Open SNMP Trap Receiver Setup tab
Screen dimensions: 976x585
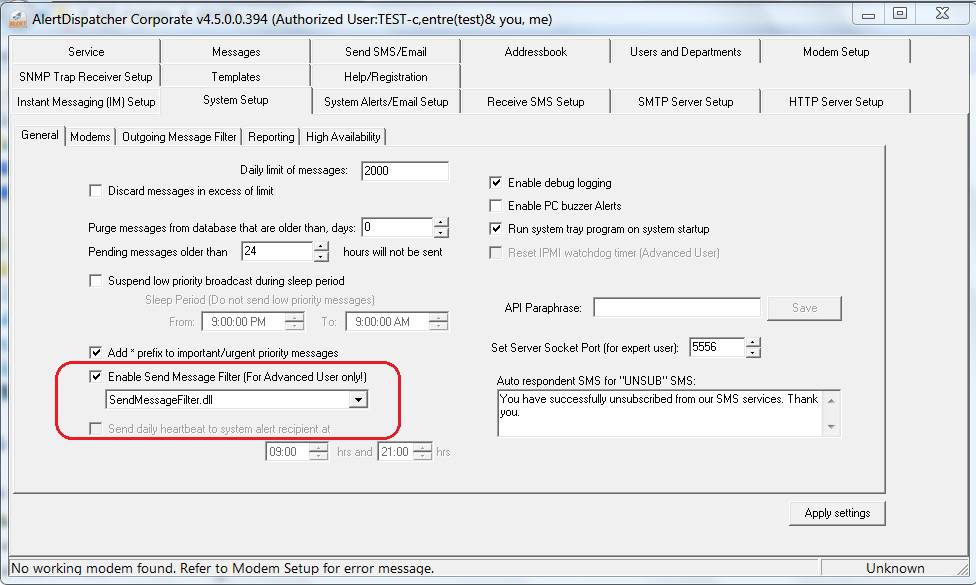click(x=86, y=77)
